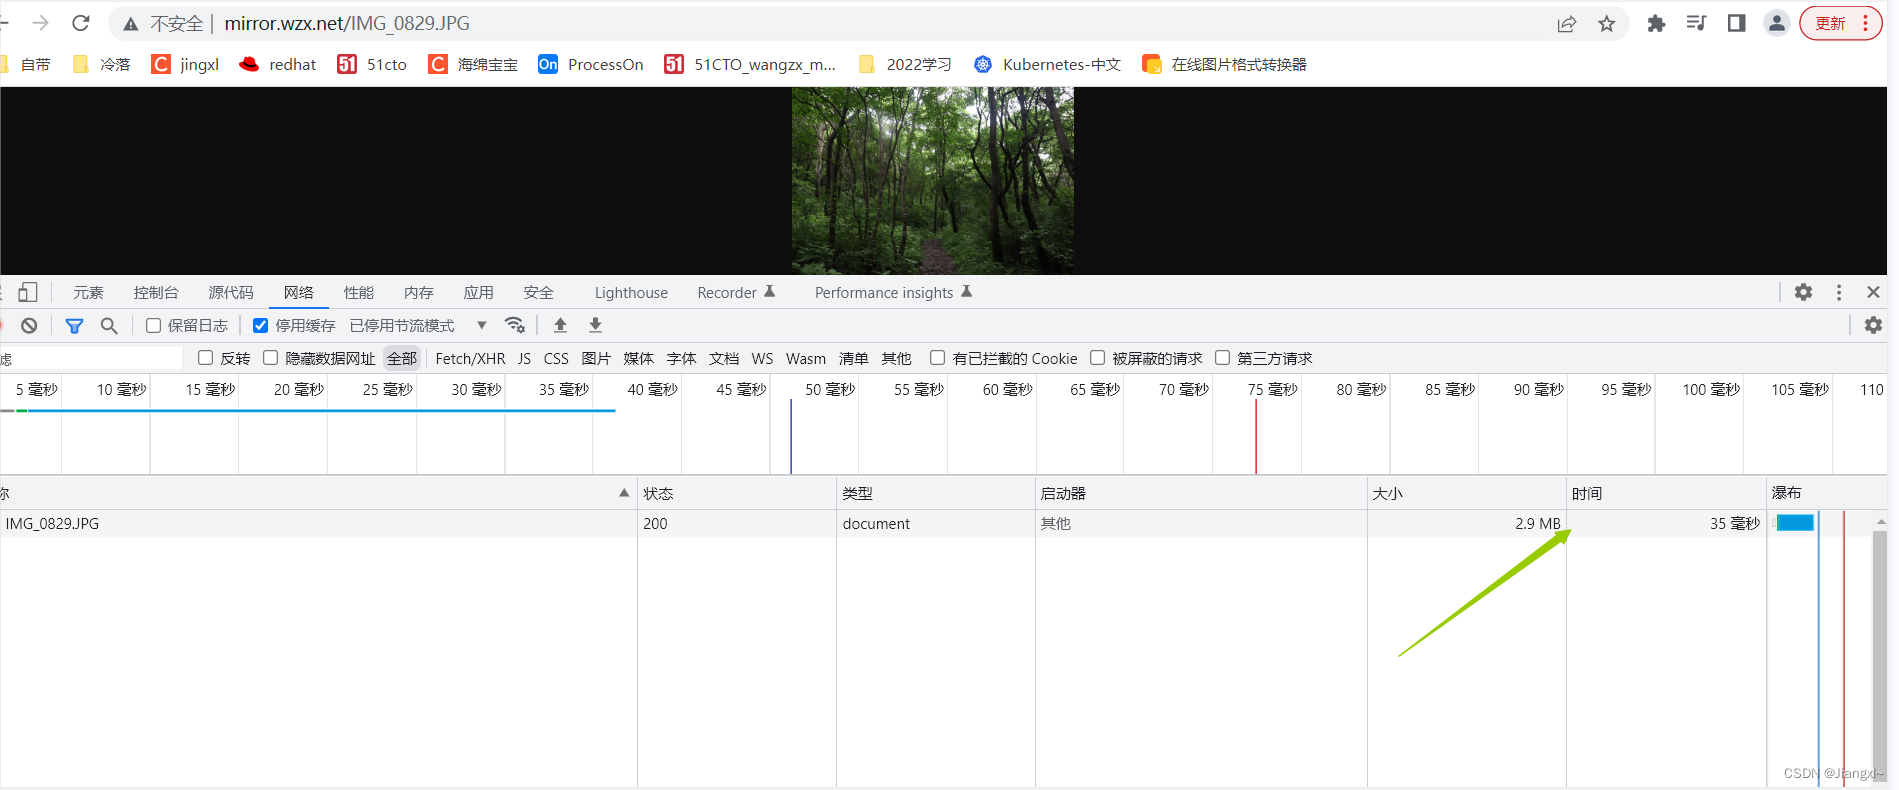Open the Performance insights tab

click(893, 293)
